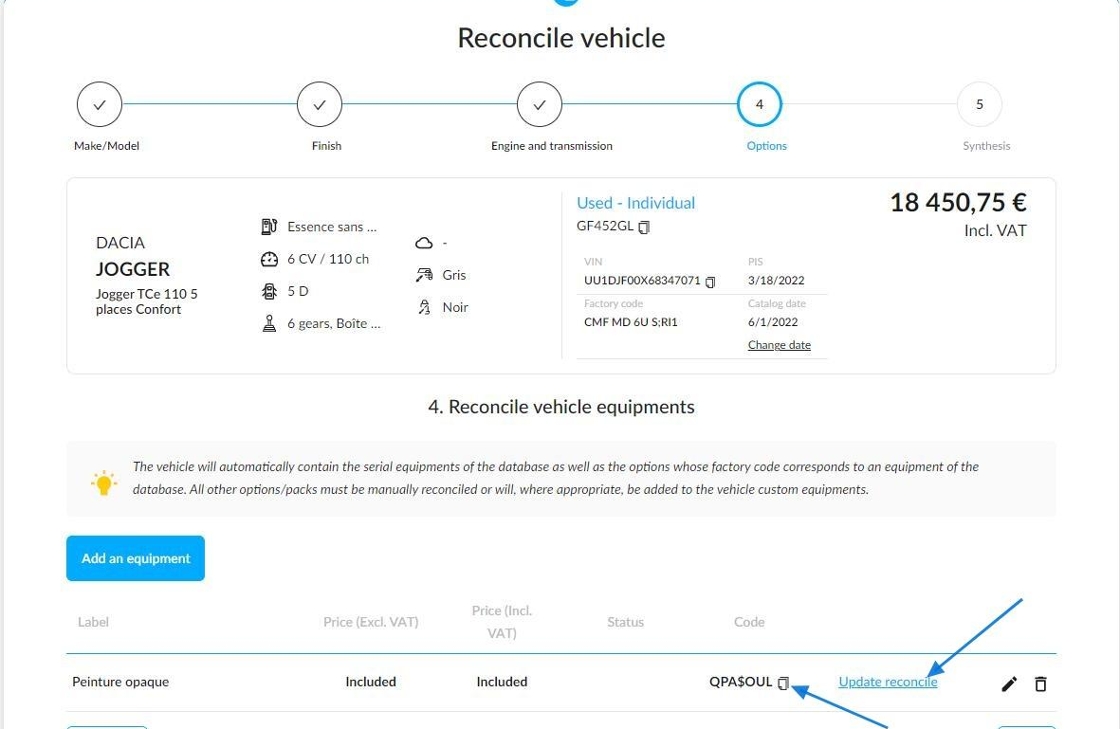Copy the QPA$OUL equipment code
Screen dimensions: 1120x729
pyautogui.click(x=784, y=683)
